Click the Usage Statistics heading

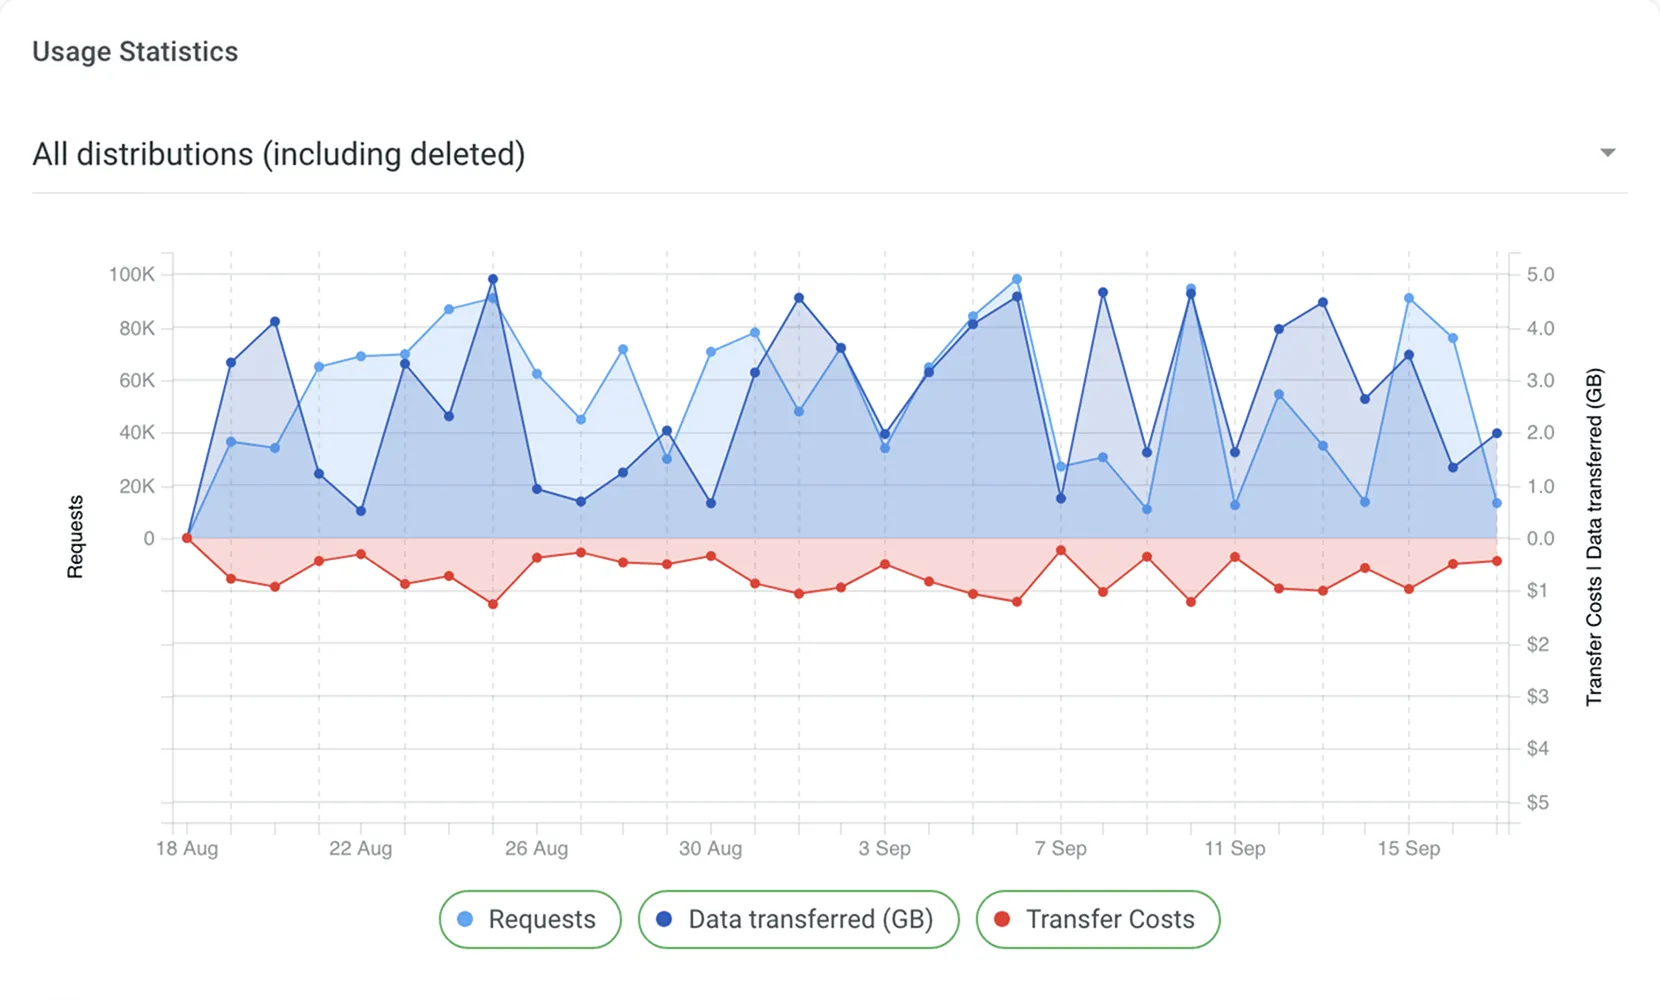click(x=135, y=51)
